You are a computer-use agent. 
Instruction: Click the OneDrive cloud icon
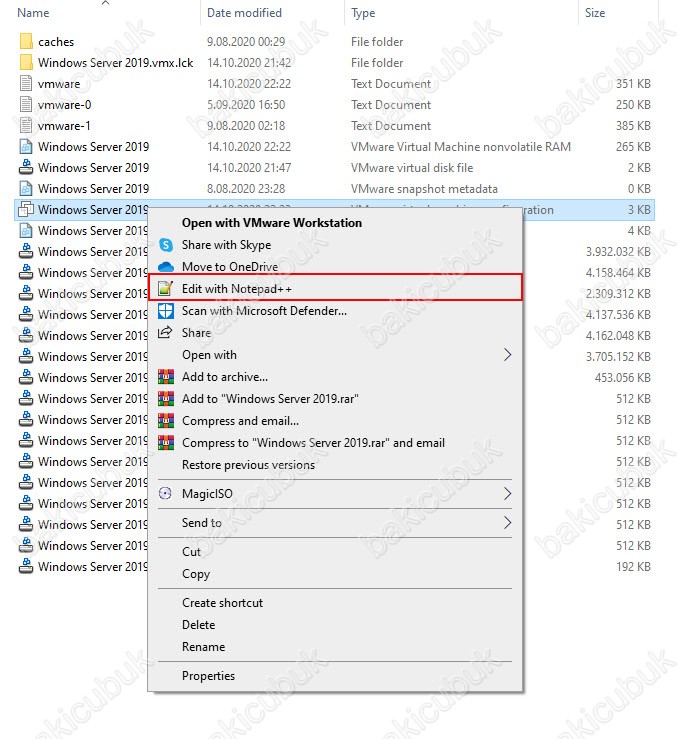click(166, 267)
